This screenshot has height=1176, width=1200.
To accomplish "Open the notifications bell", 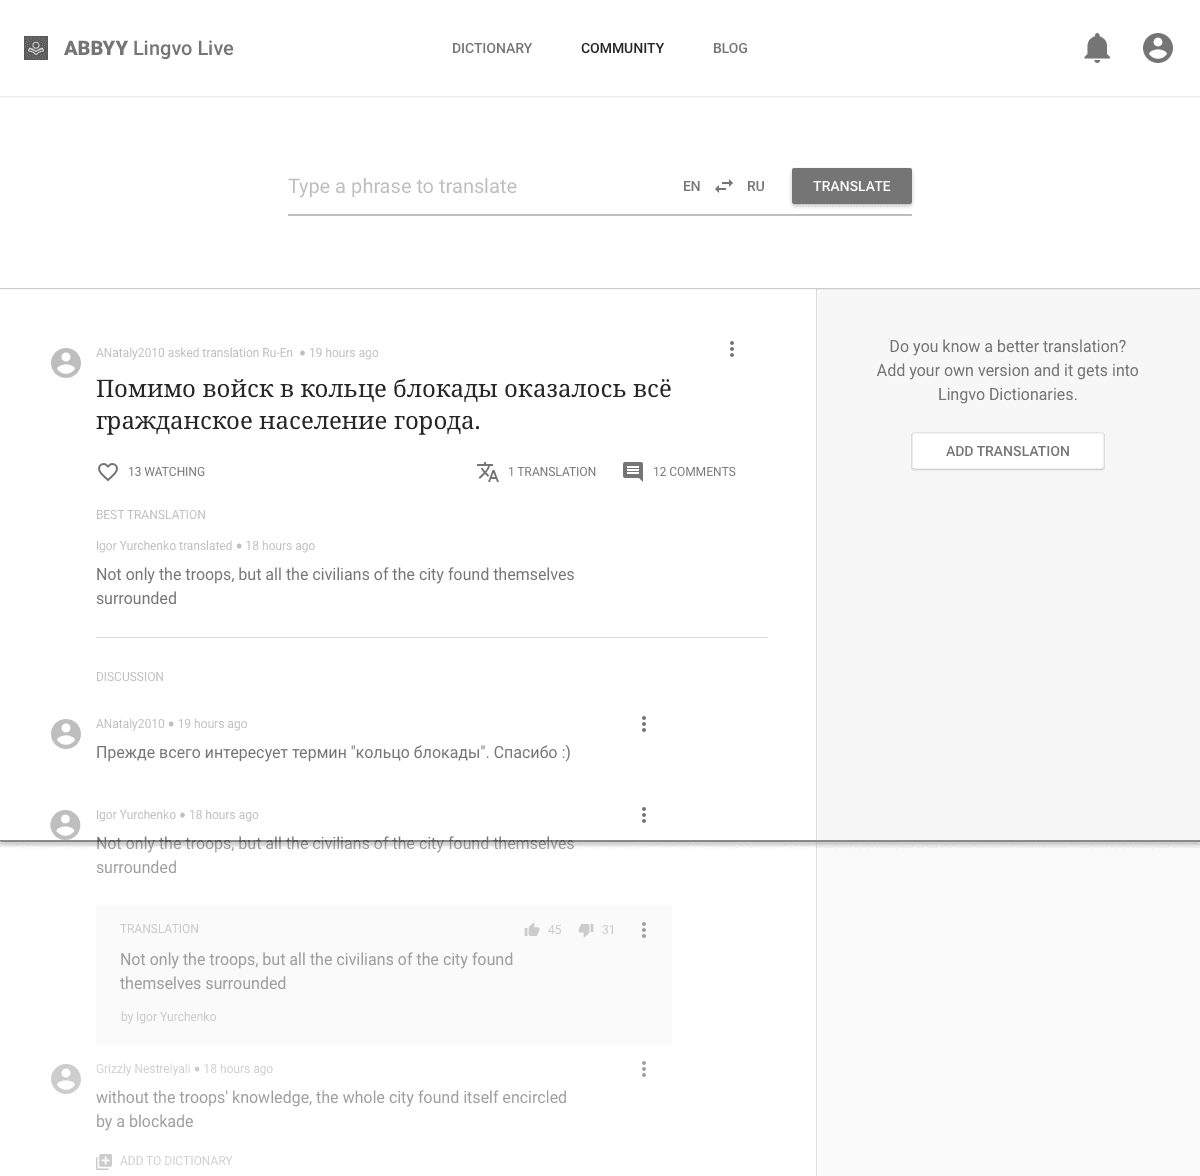I will click(x=1097, y=48).
